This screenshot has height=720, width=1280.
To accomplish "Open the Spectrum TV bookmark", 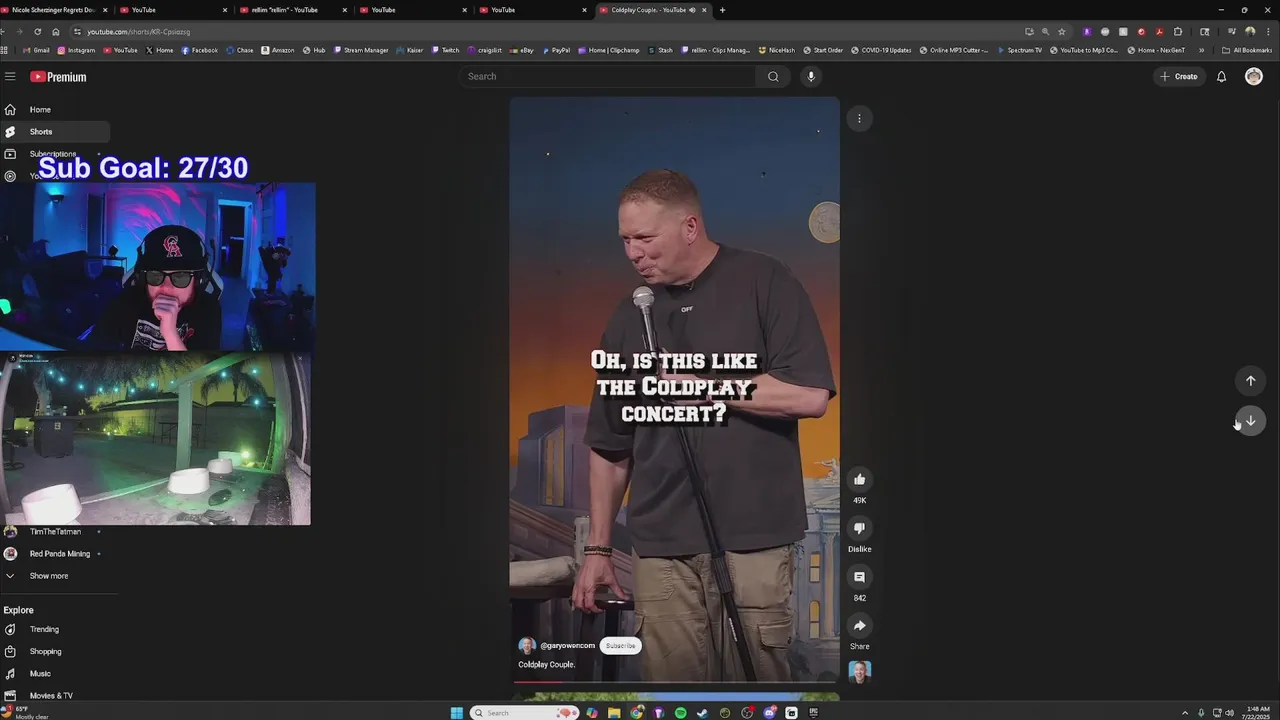I will (1019, 50).
